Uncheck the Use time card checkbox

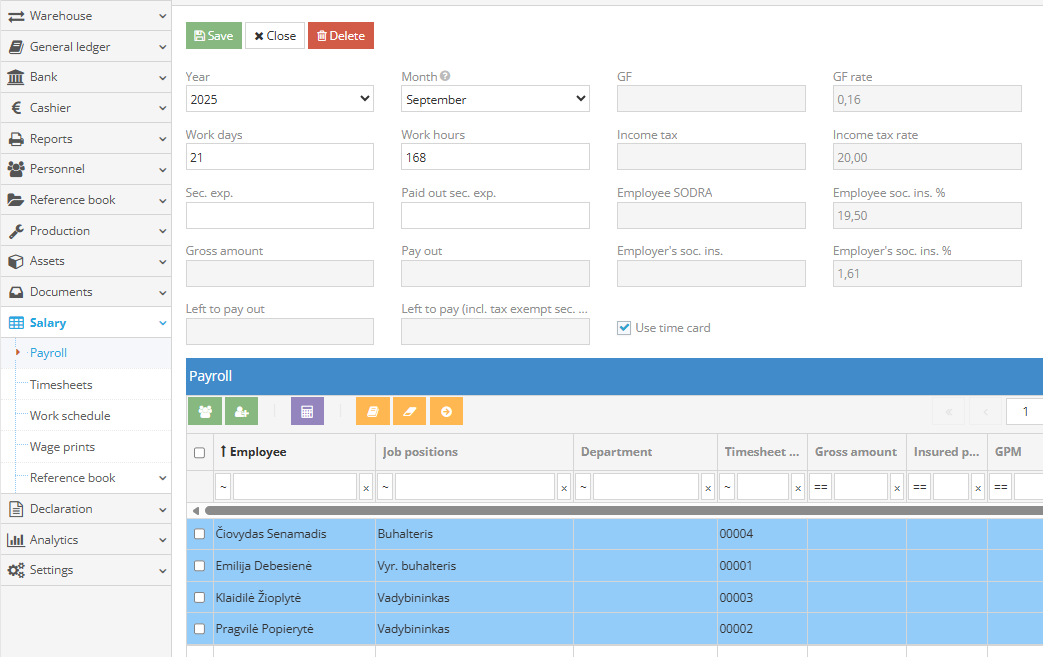[624, 327]
